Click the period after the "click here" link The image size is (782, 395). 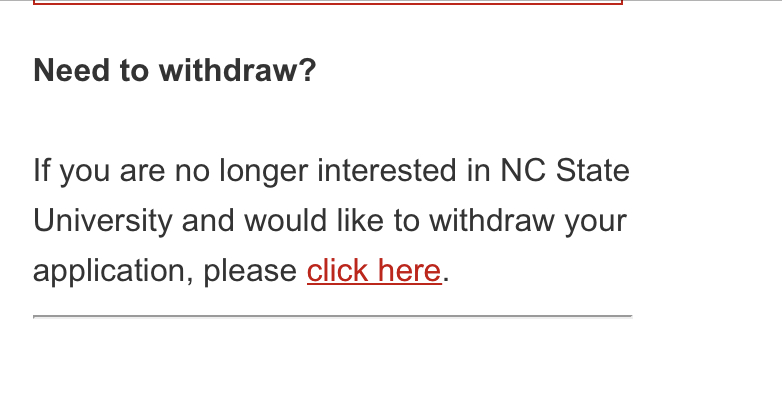coord(446,280)
